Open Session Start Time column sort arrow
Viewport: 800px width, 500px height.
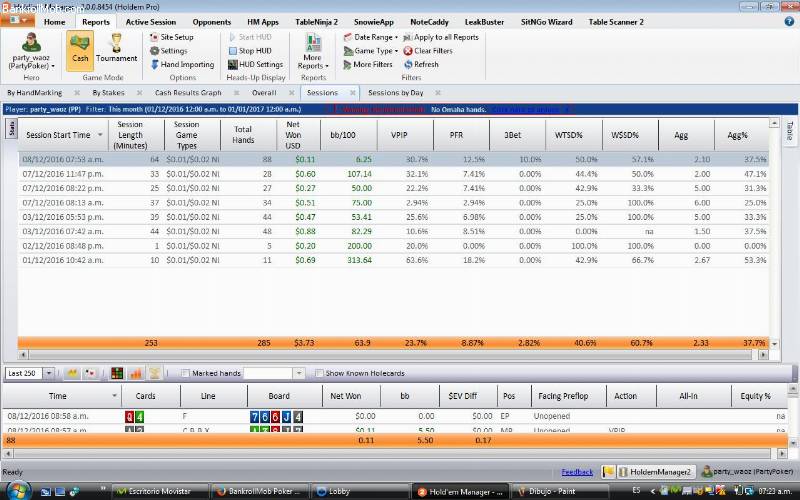click(100, 135)
